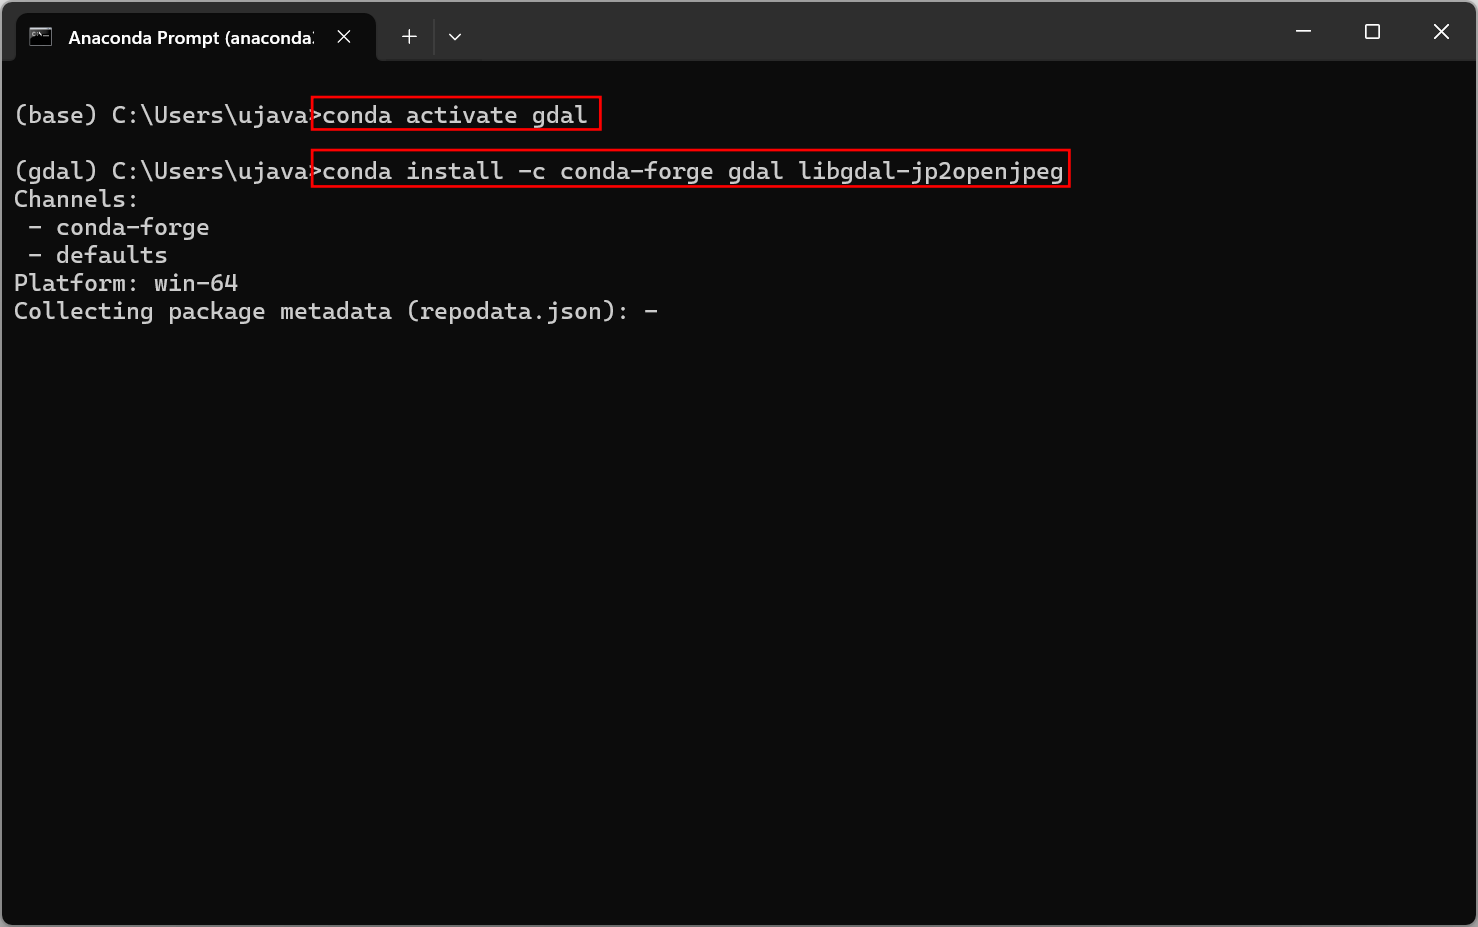The height and width of the screenshot is (927, 1478).
Task: Open a new terminal tab with plus
Action: pos(409,37)
